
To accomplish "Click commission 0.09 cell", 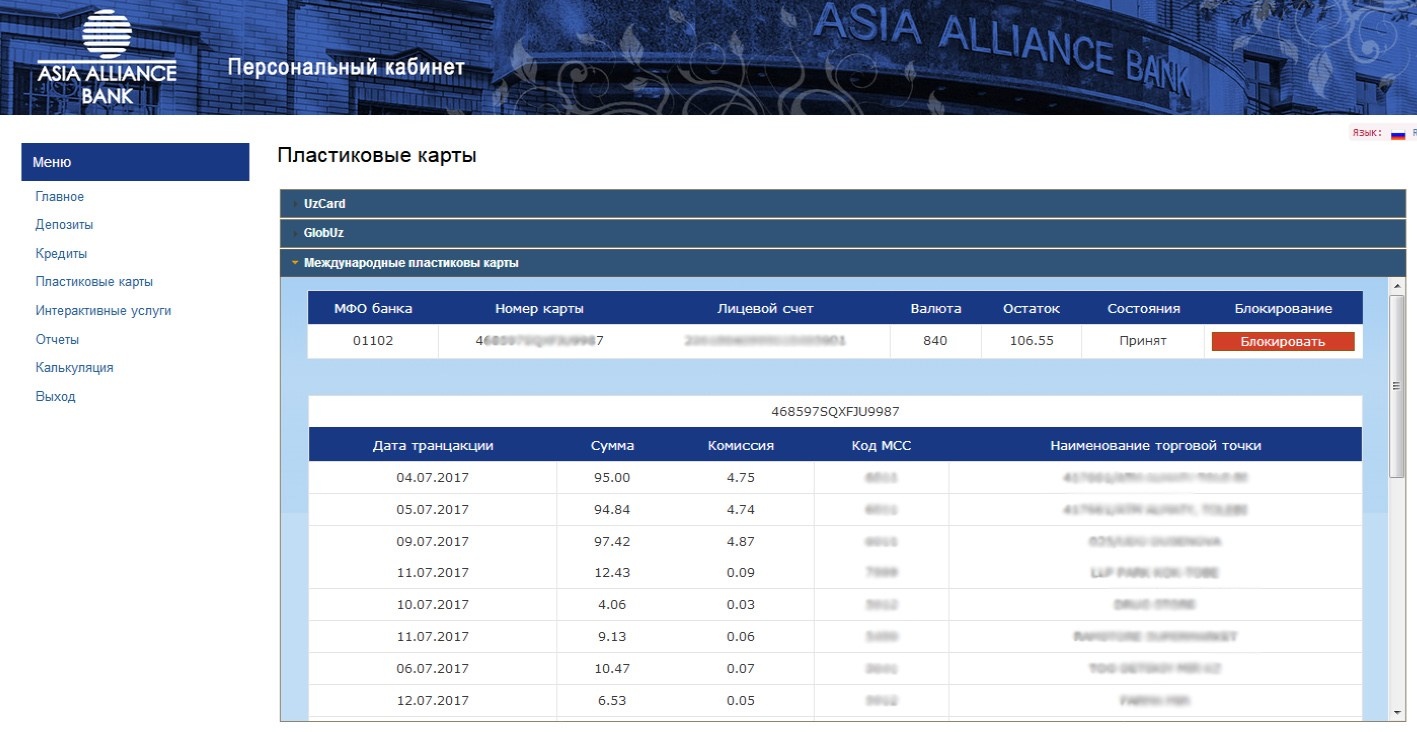I will [x=741, y=573].
